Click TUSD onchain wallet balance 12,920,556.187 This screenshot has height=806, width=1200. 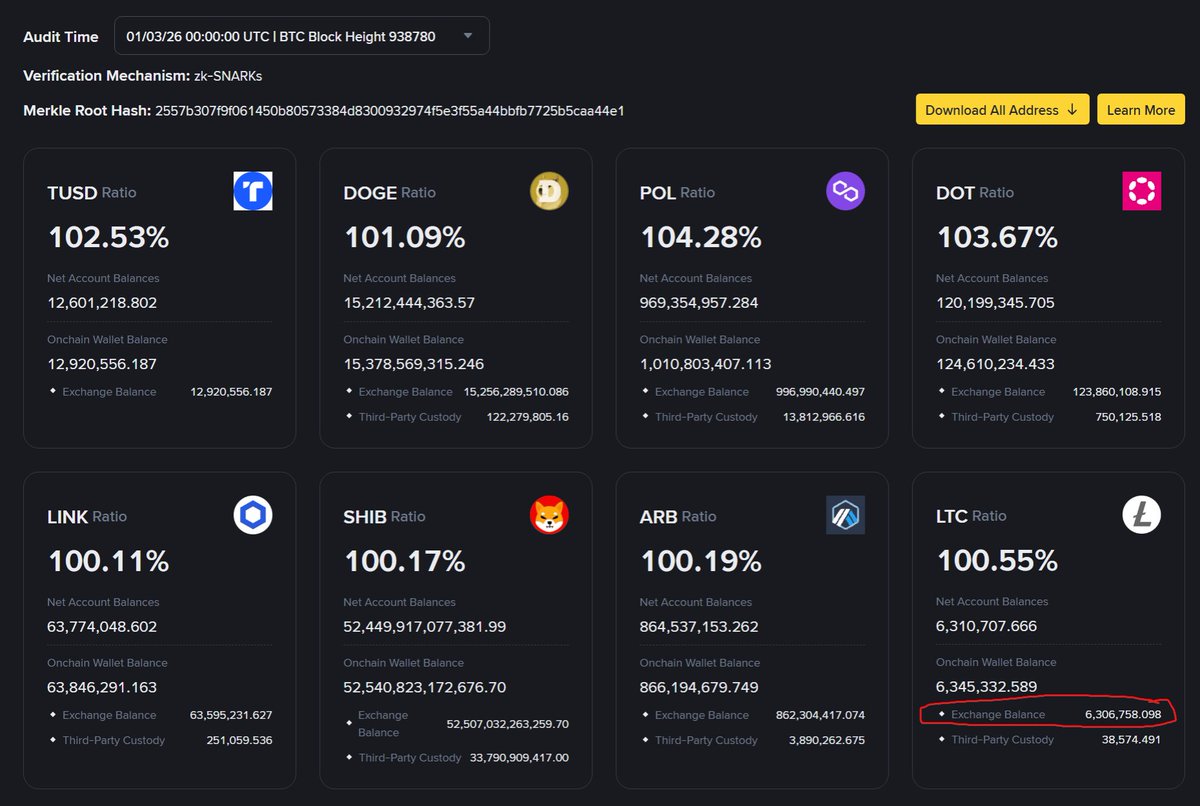(102, 364)
